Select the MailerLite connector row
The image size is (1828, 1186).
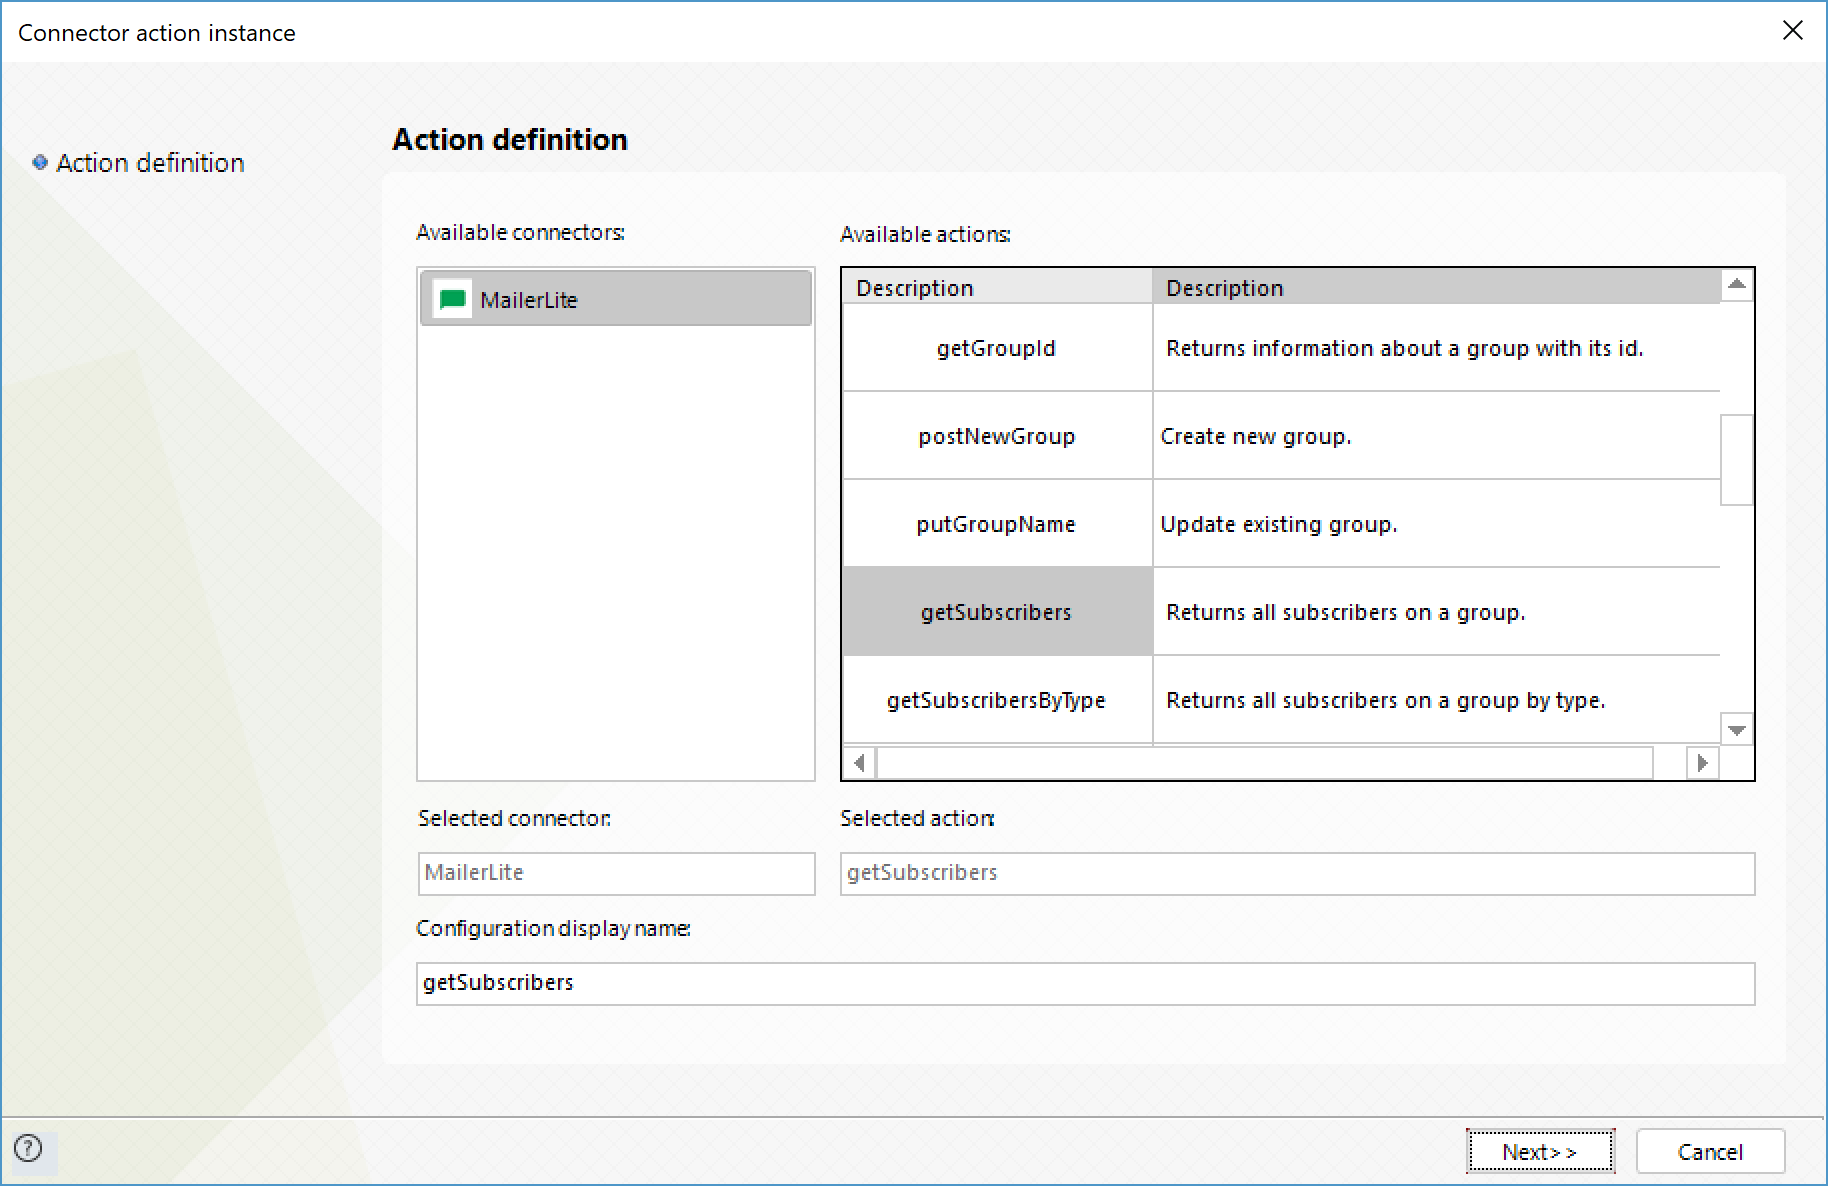[x=616, y=299]
